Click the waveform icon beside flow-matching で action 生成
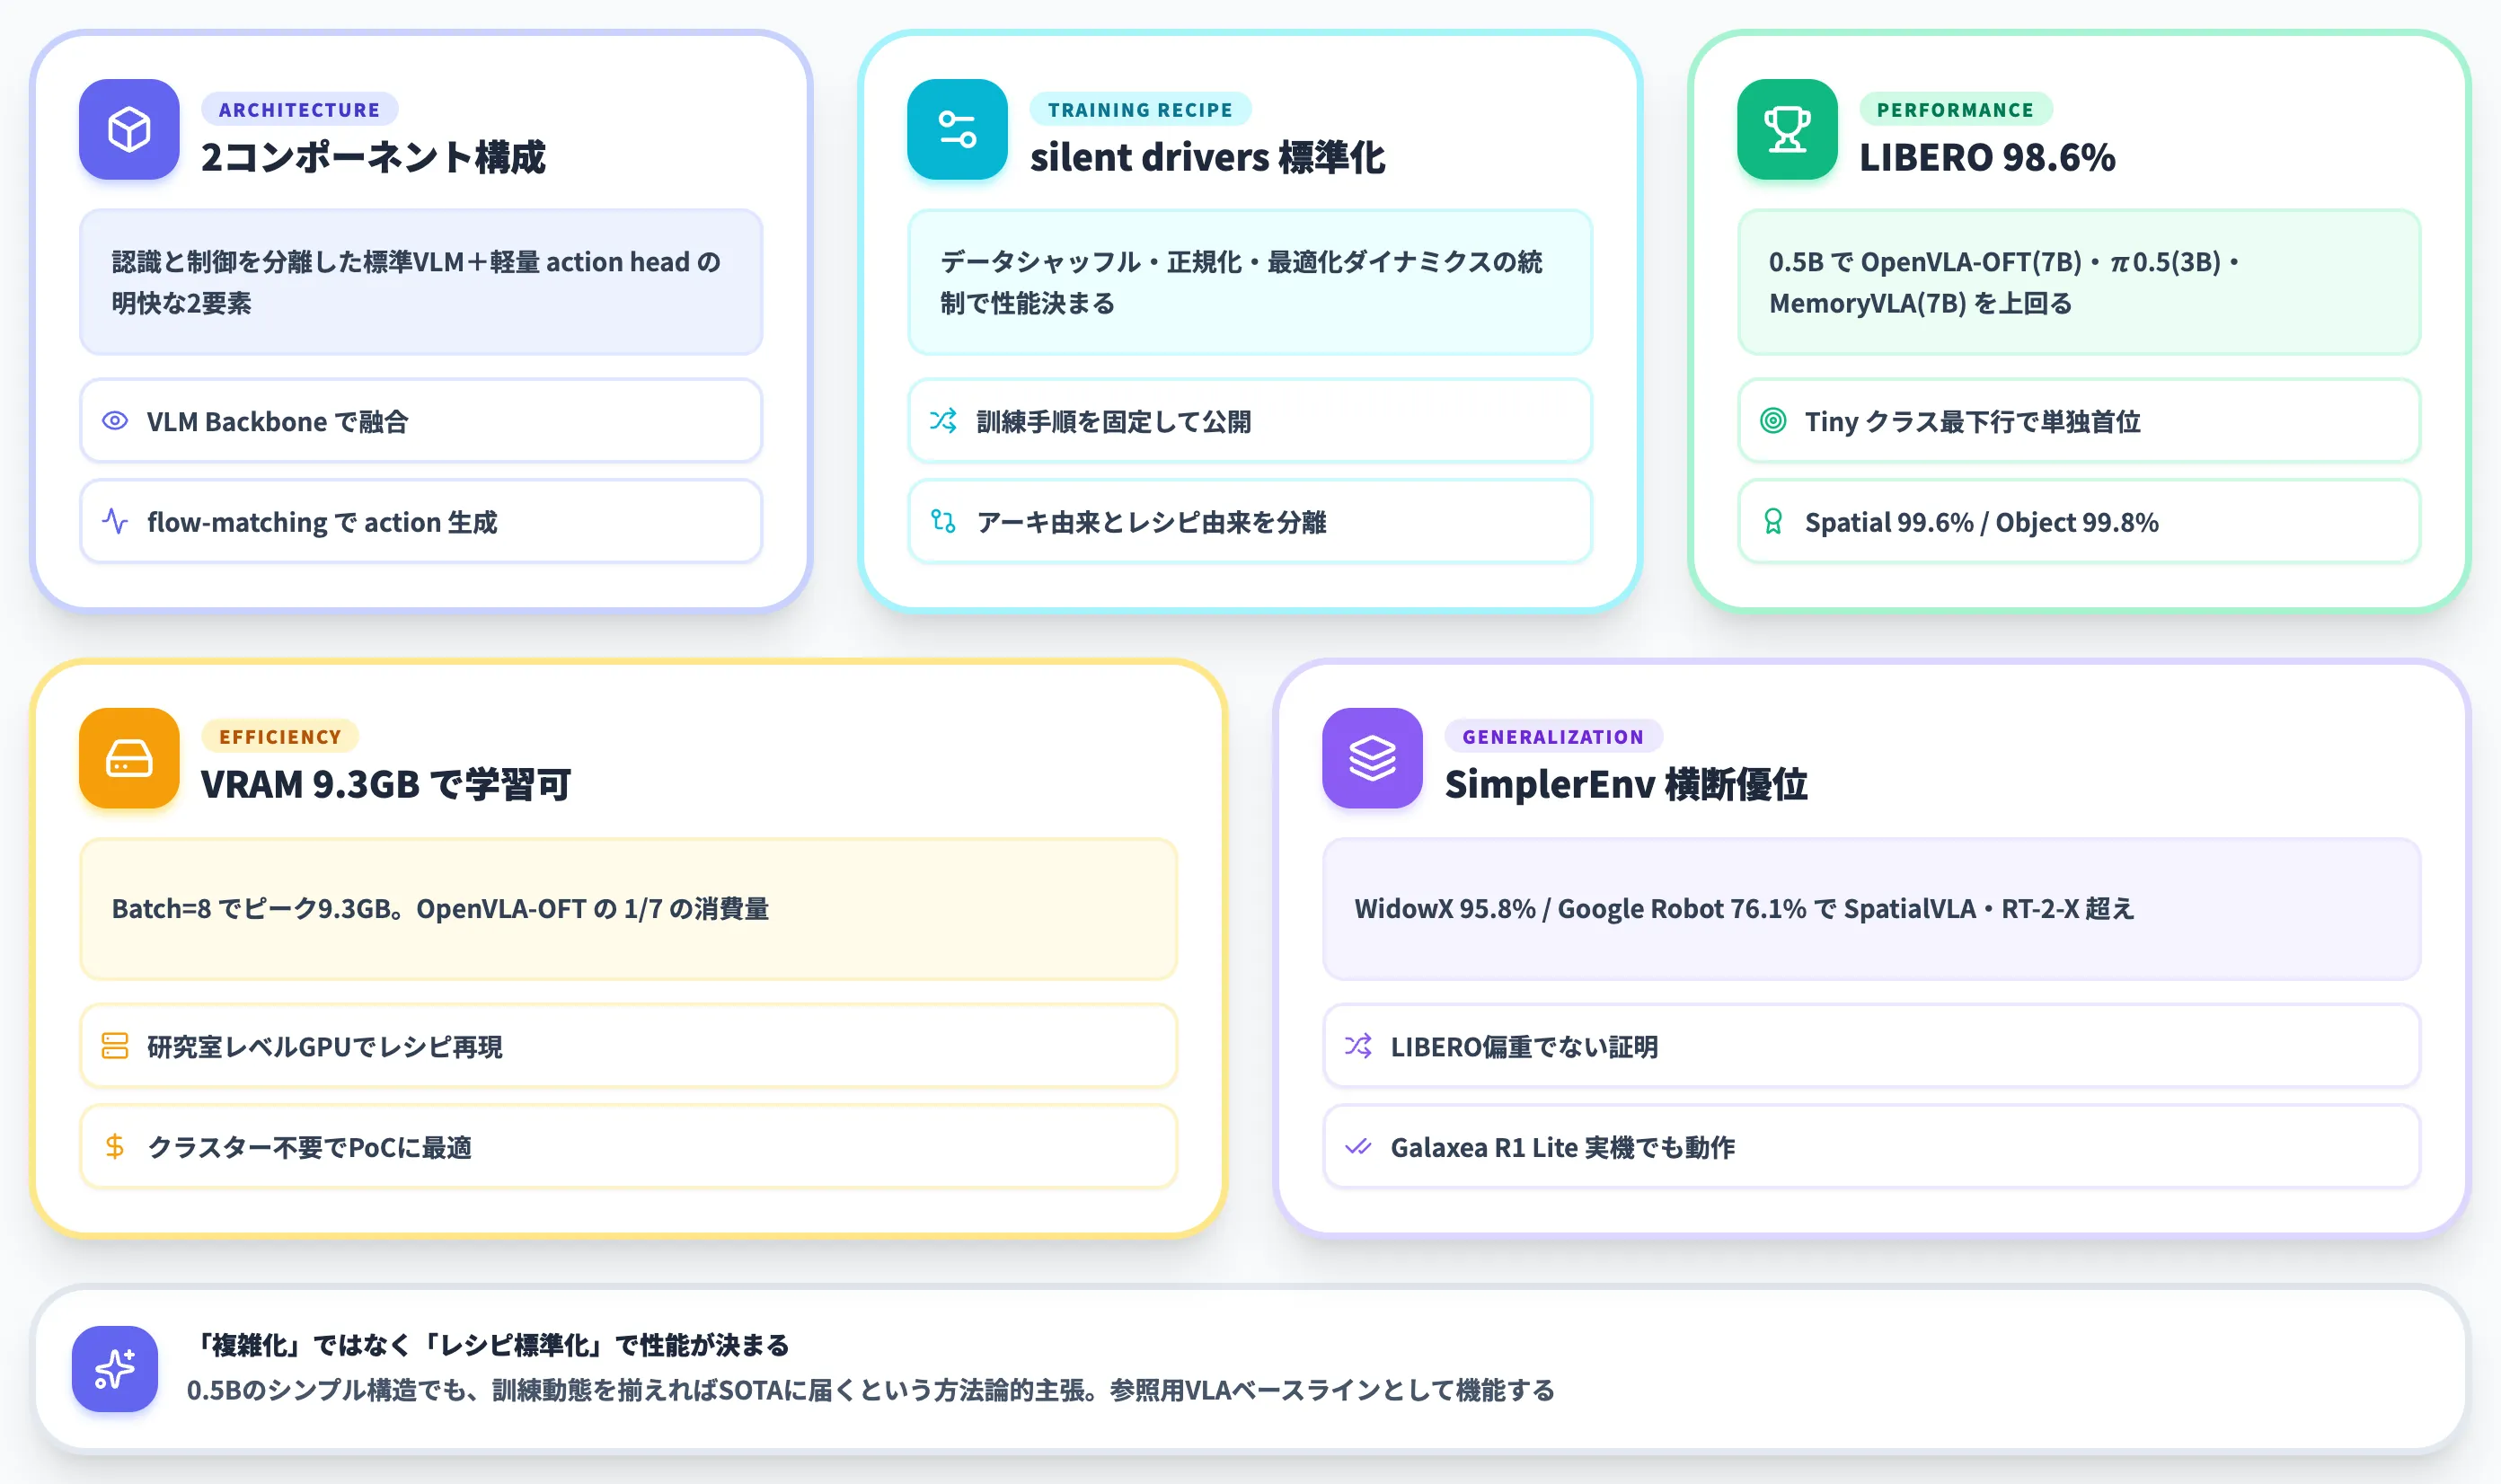Viewport: 2501px width, 1484px height. pyautogui.click(x=115, y=521)
